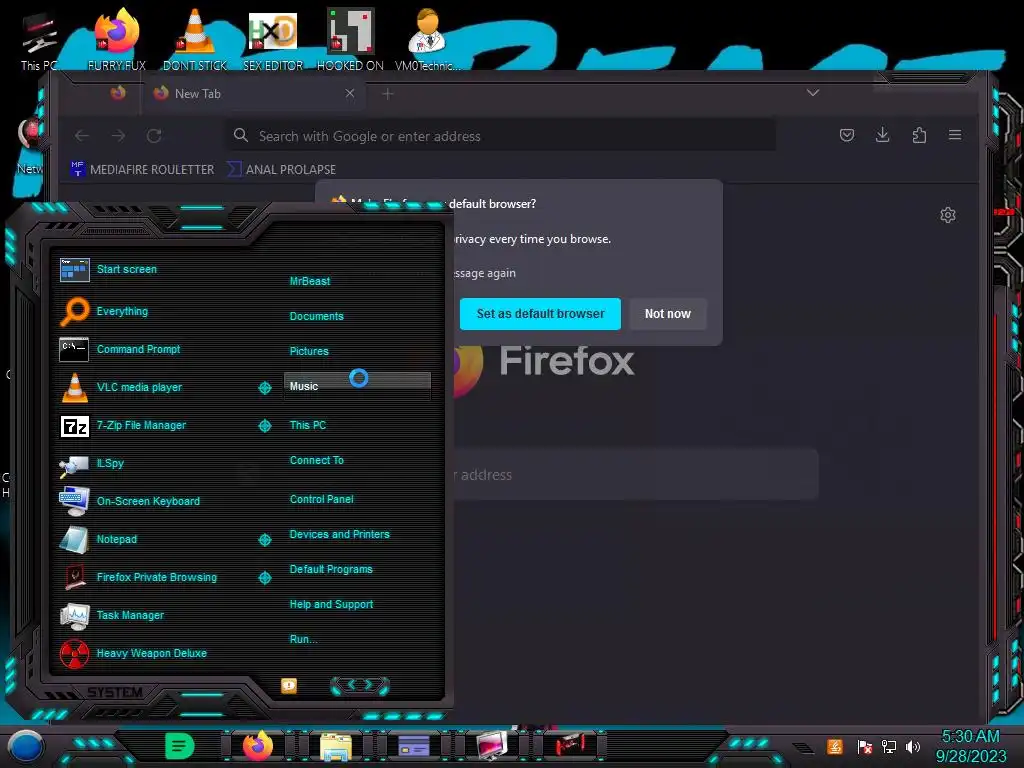Dismiss prompt with Not now button
This screenshot has height=768, width=1024.
point(667,314)
